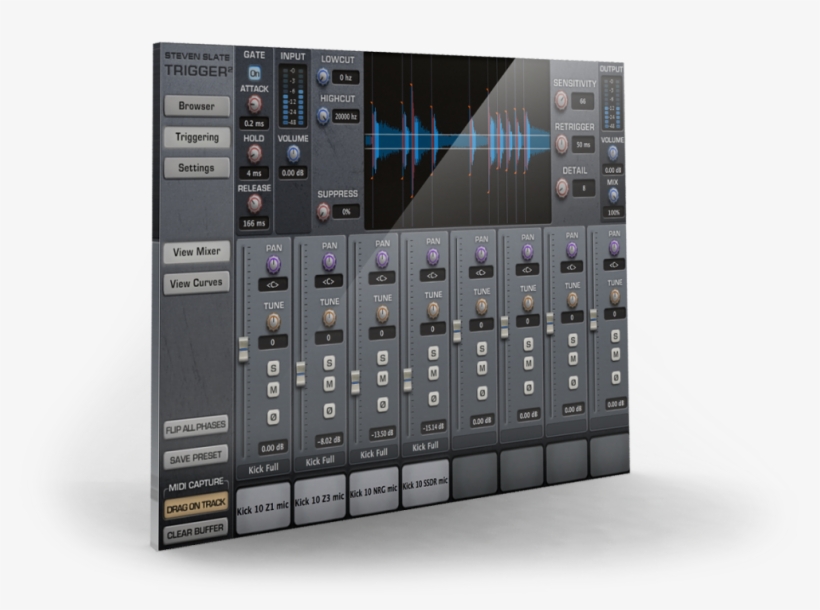Click the Lowcut knob
Image resolution: width=820 pixels, height=610 pixels.
tap(323, 77)
